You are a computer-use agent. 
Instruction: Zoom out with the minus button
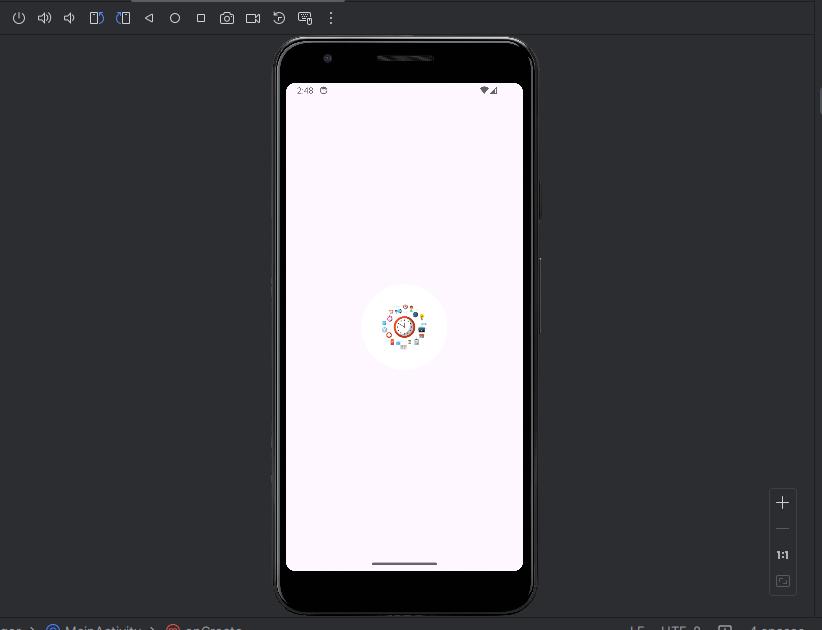tap(783, 529)
